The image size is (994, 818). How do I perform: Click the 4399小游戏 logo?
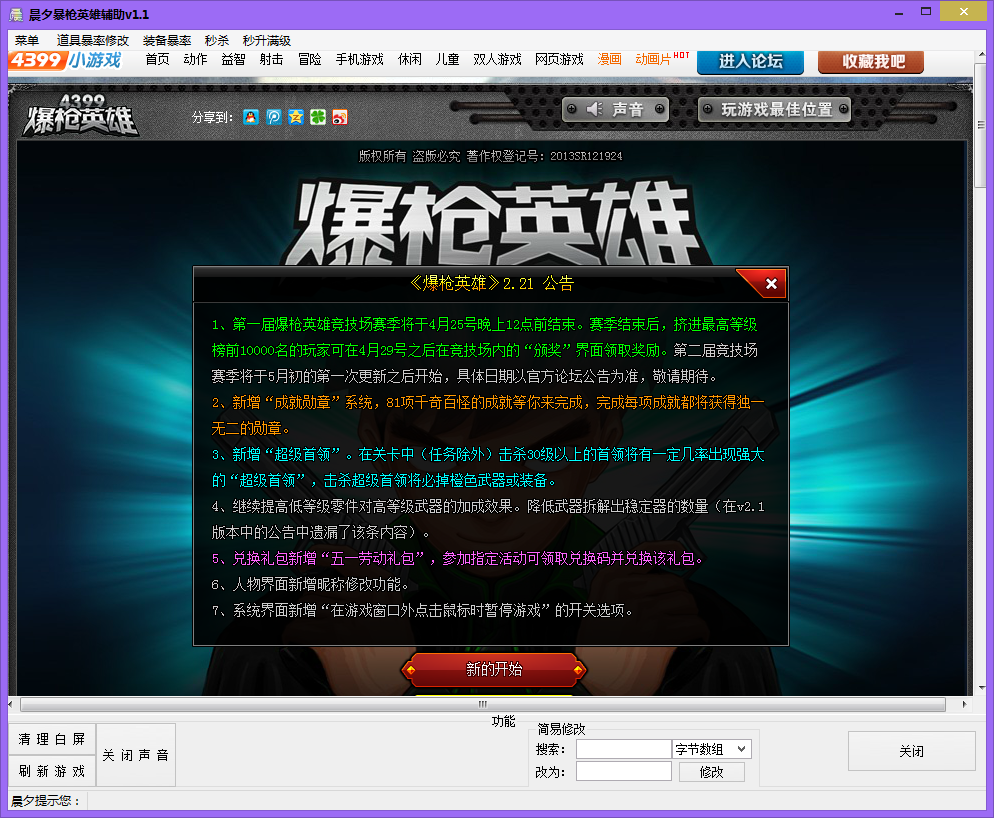[x=65, y=60]
